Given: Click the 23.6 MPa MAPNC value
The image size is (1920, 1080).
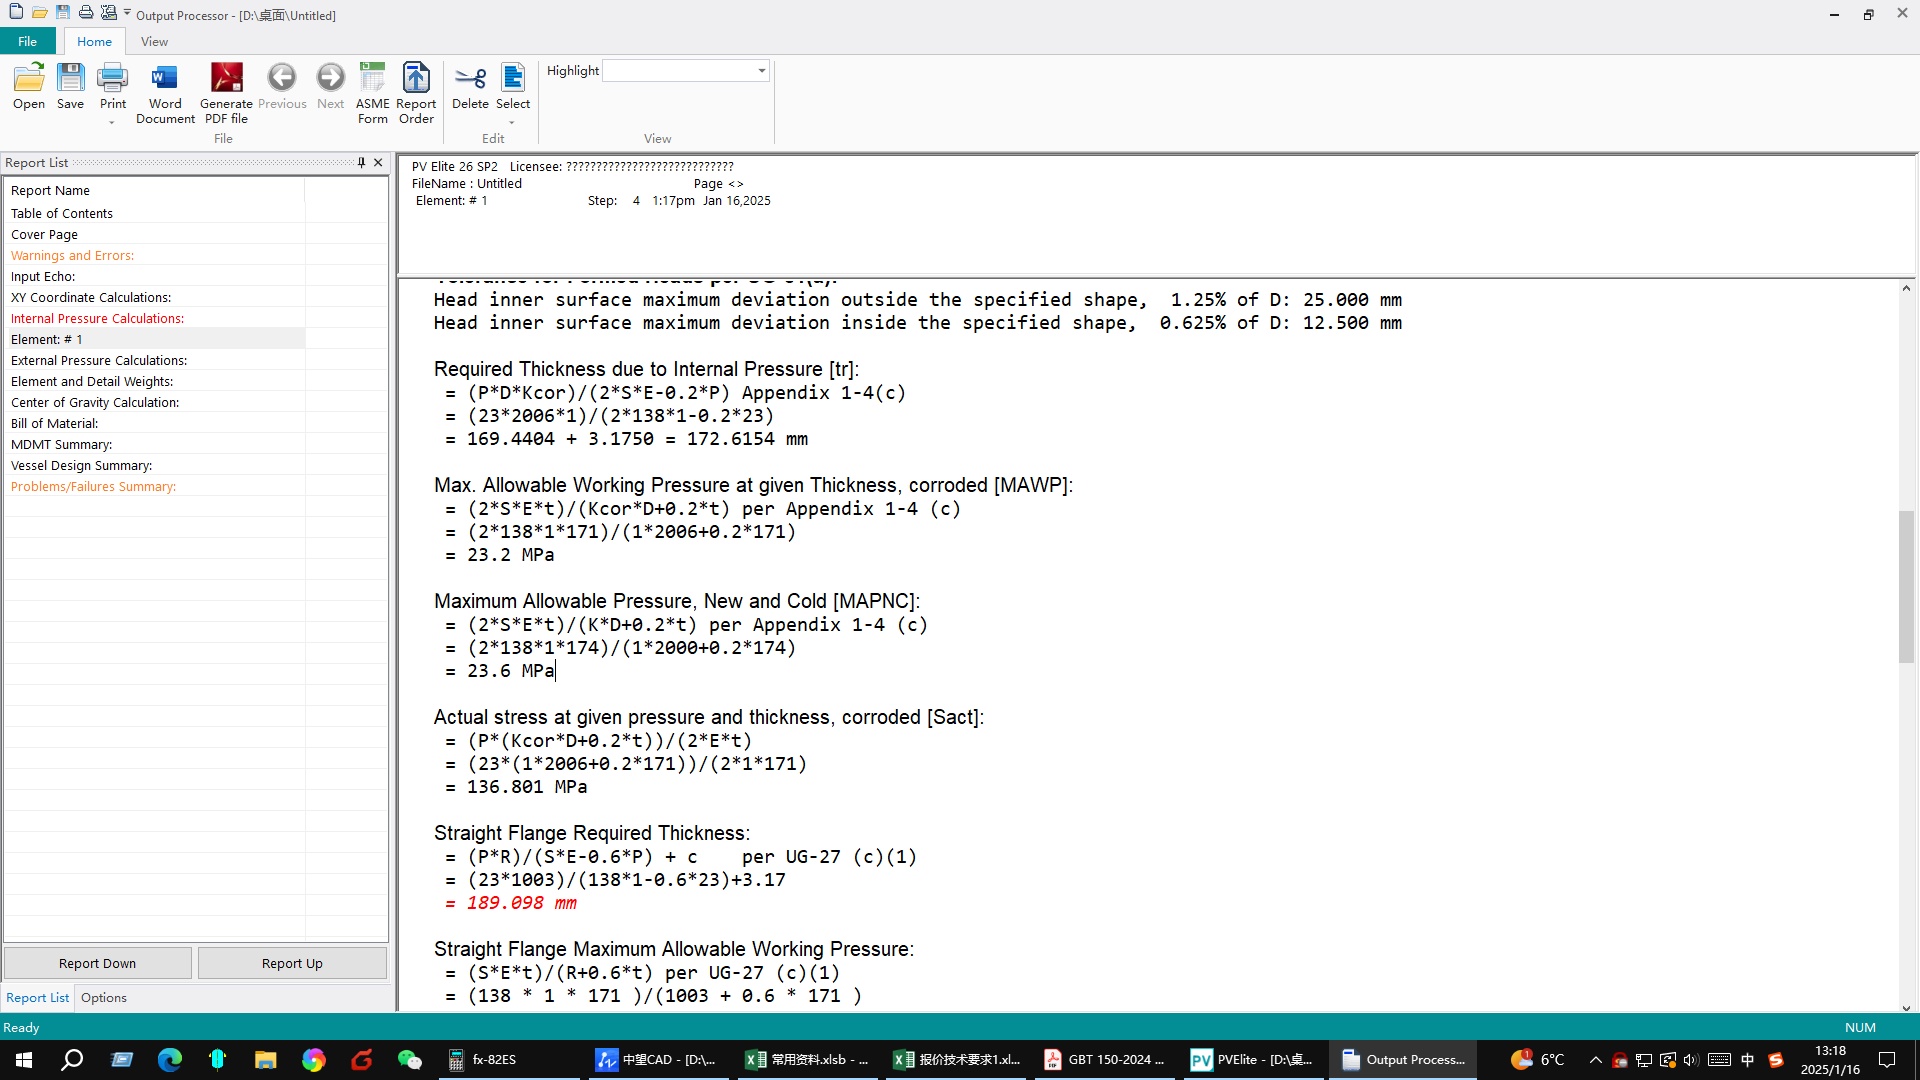Looking at the screenshot, I should [510, 671].
